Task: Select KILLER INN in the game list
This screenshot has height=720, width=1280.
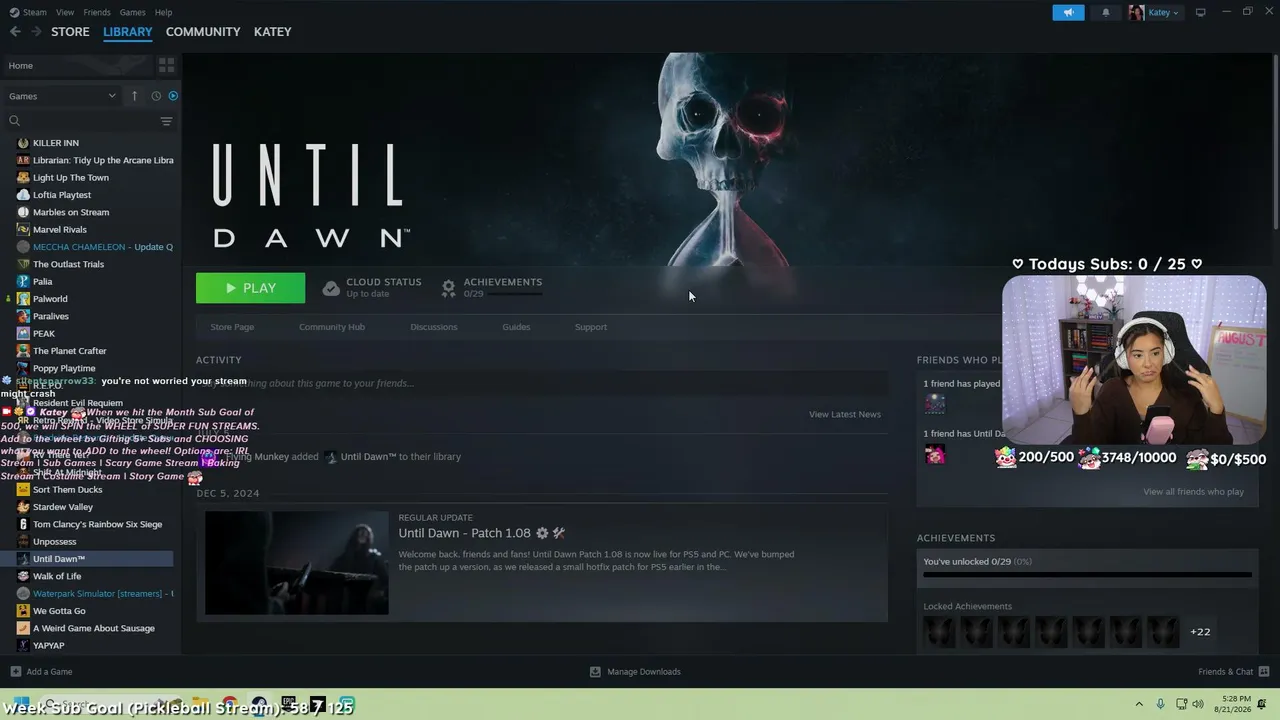Action: 56,143
